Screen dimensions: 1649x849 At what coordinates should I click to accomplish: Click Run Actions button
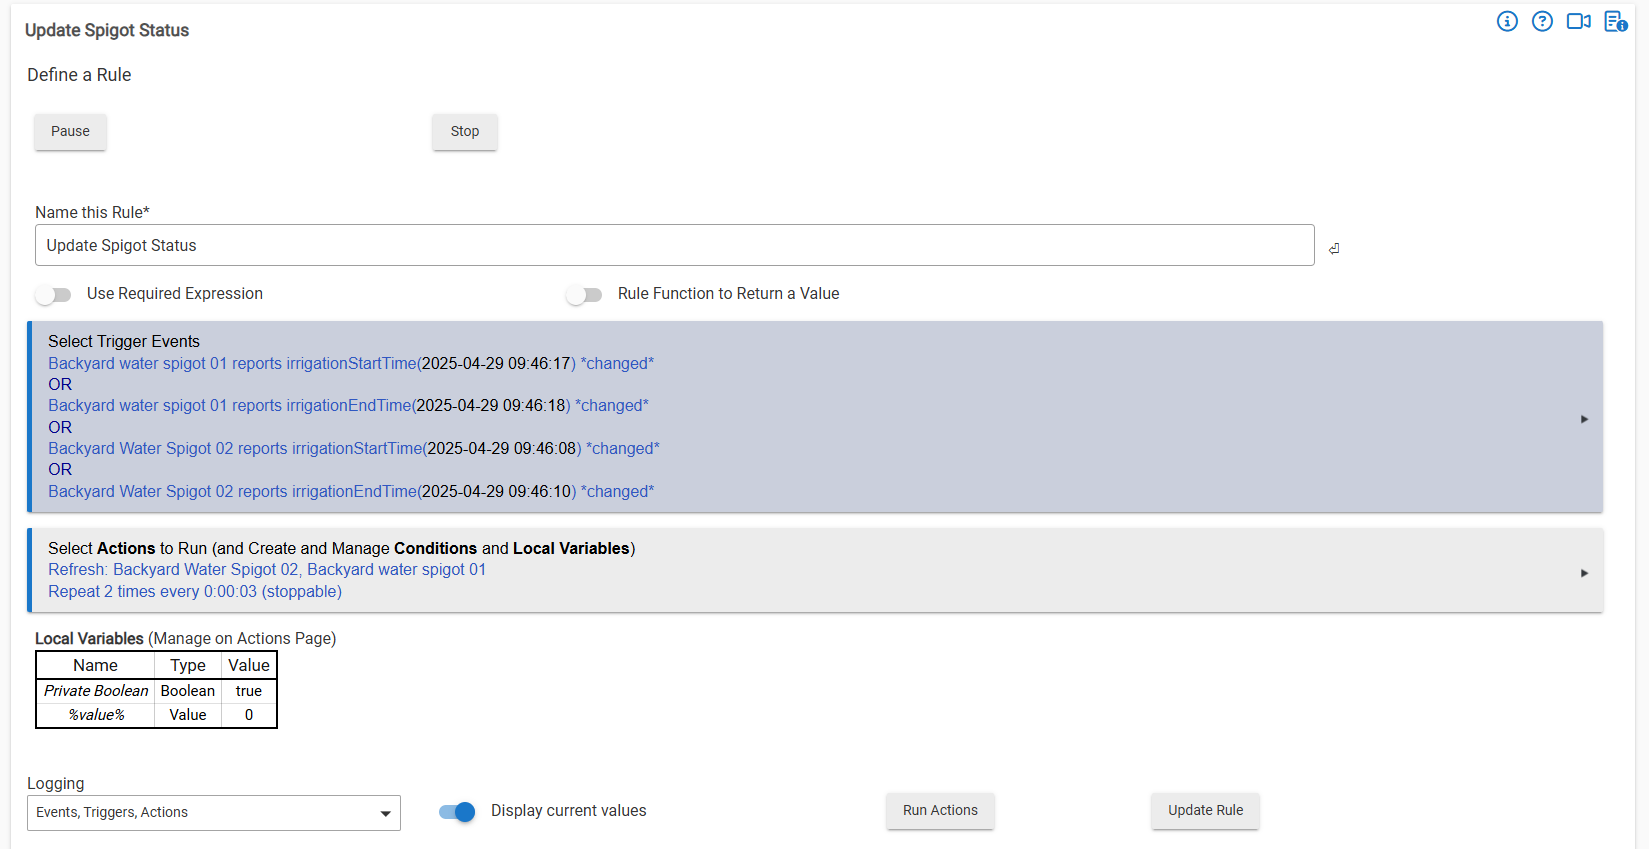tap(940, 810)
